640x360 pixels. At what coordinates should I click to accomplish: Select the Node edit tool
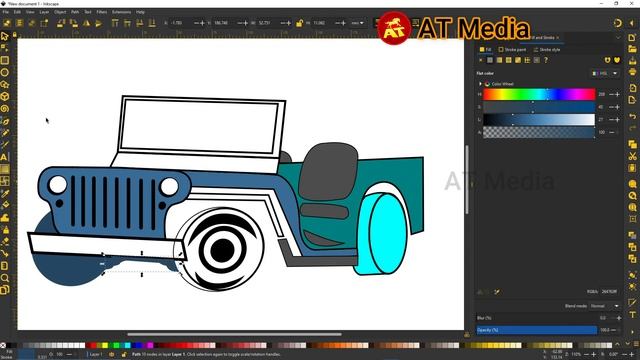point(4,48)
